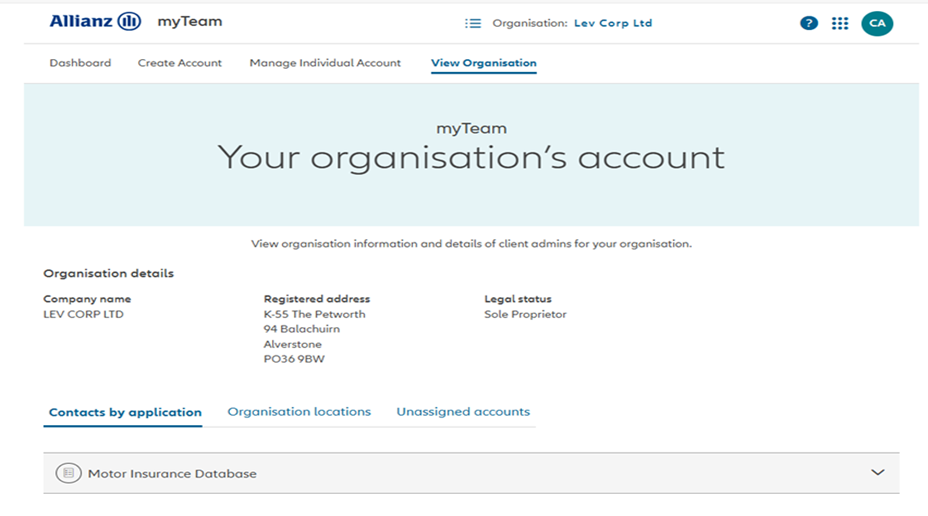The width and height of the screenshot is (928, 516).
Task: Click Your organisation's account heading
Action: click(471, 157)
